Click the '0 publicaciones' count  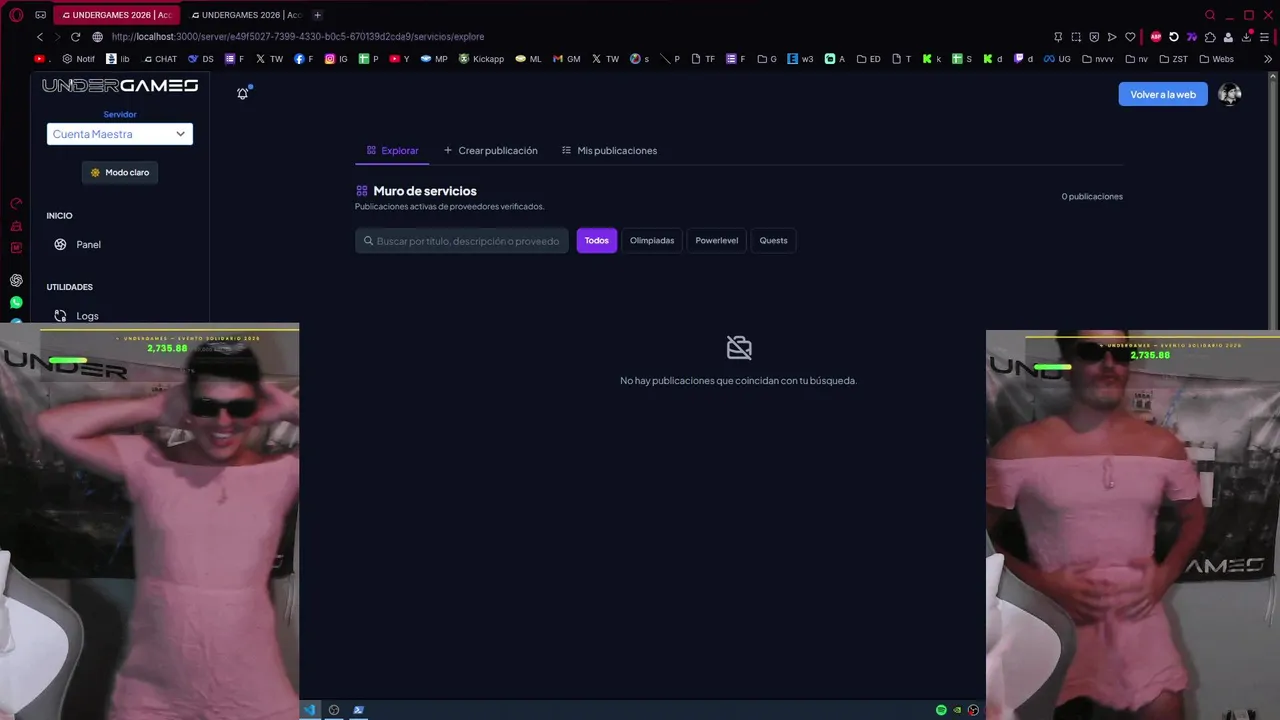coord(1092,196)
